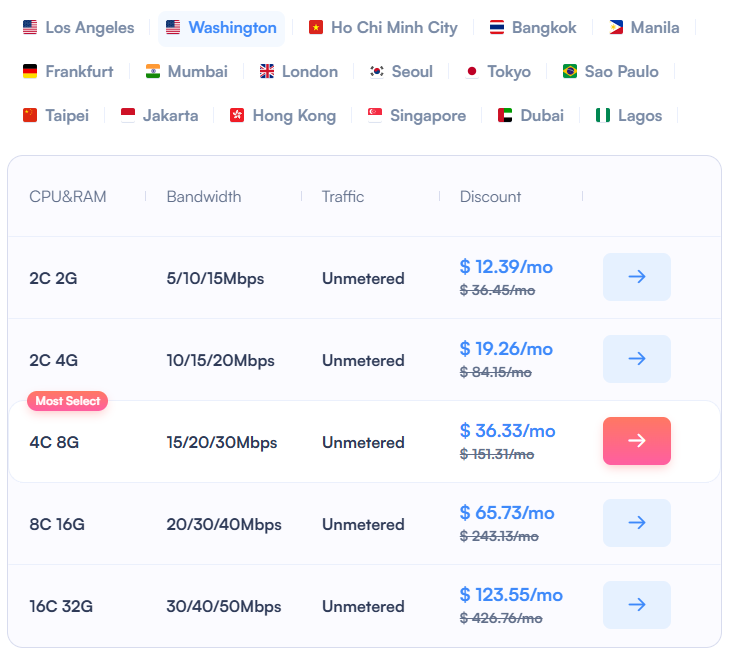Show Singapore location plans
This screenshot has width=731, height=652.
tap(417, 116)
